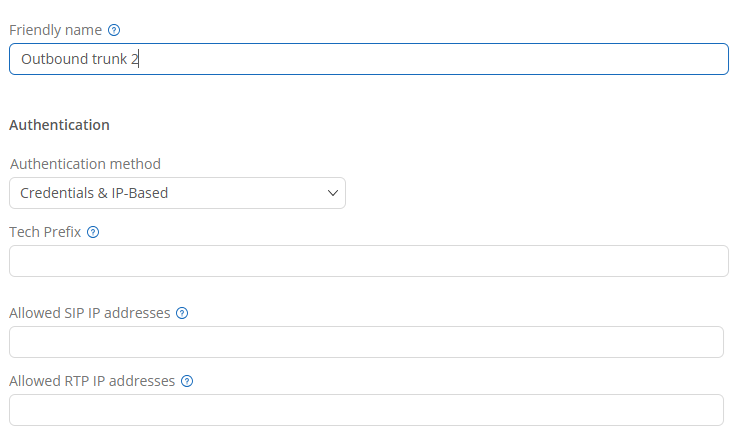The width and height of the screenshot is (752, 433).
Task: Click the 'Allowed RTP IP addresses' label
Action: (92, 381)
